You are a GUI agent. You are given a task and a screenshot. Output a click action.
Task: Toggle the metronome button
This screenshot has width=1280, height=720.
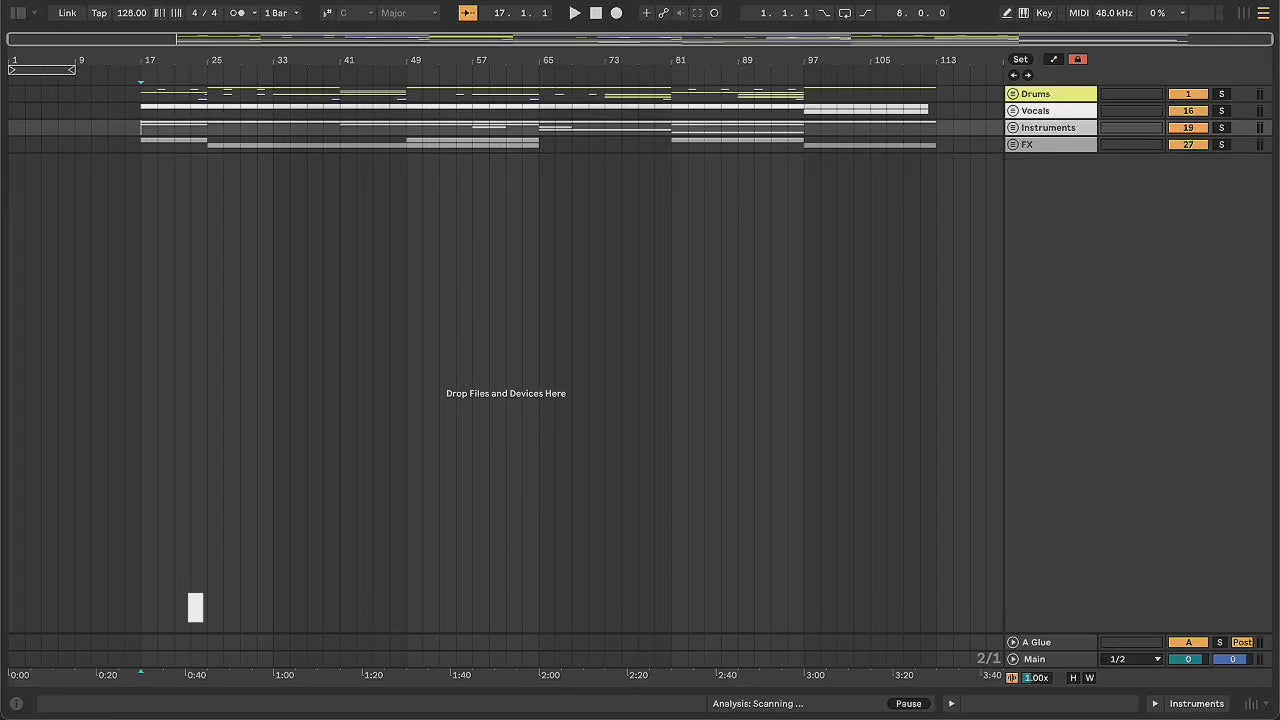[x=237, y=13]
